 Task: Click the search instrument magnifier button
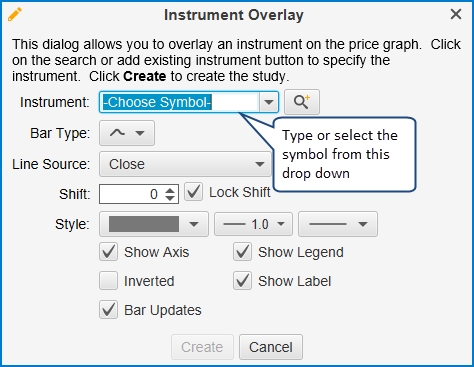click(x=302, y=102)
